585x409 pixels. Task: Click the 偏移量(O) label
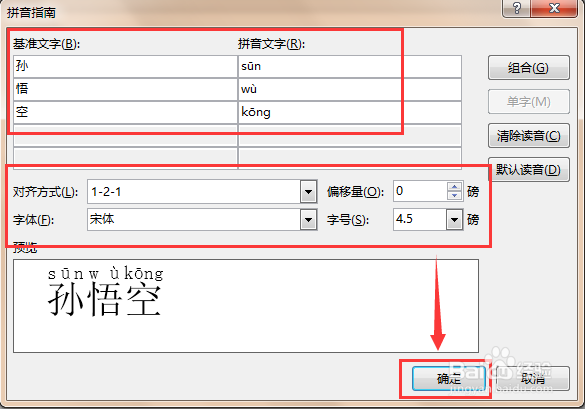tap(355, 192)
